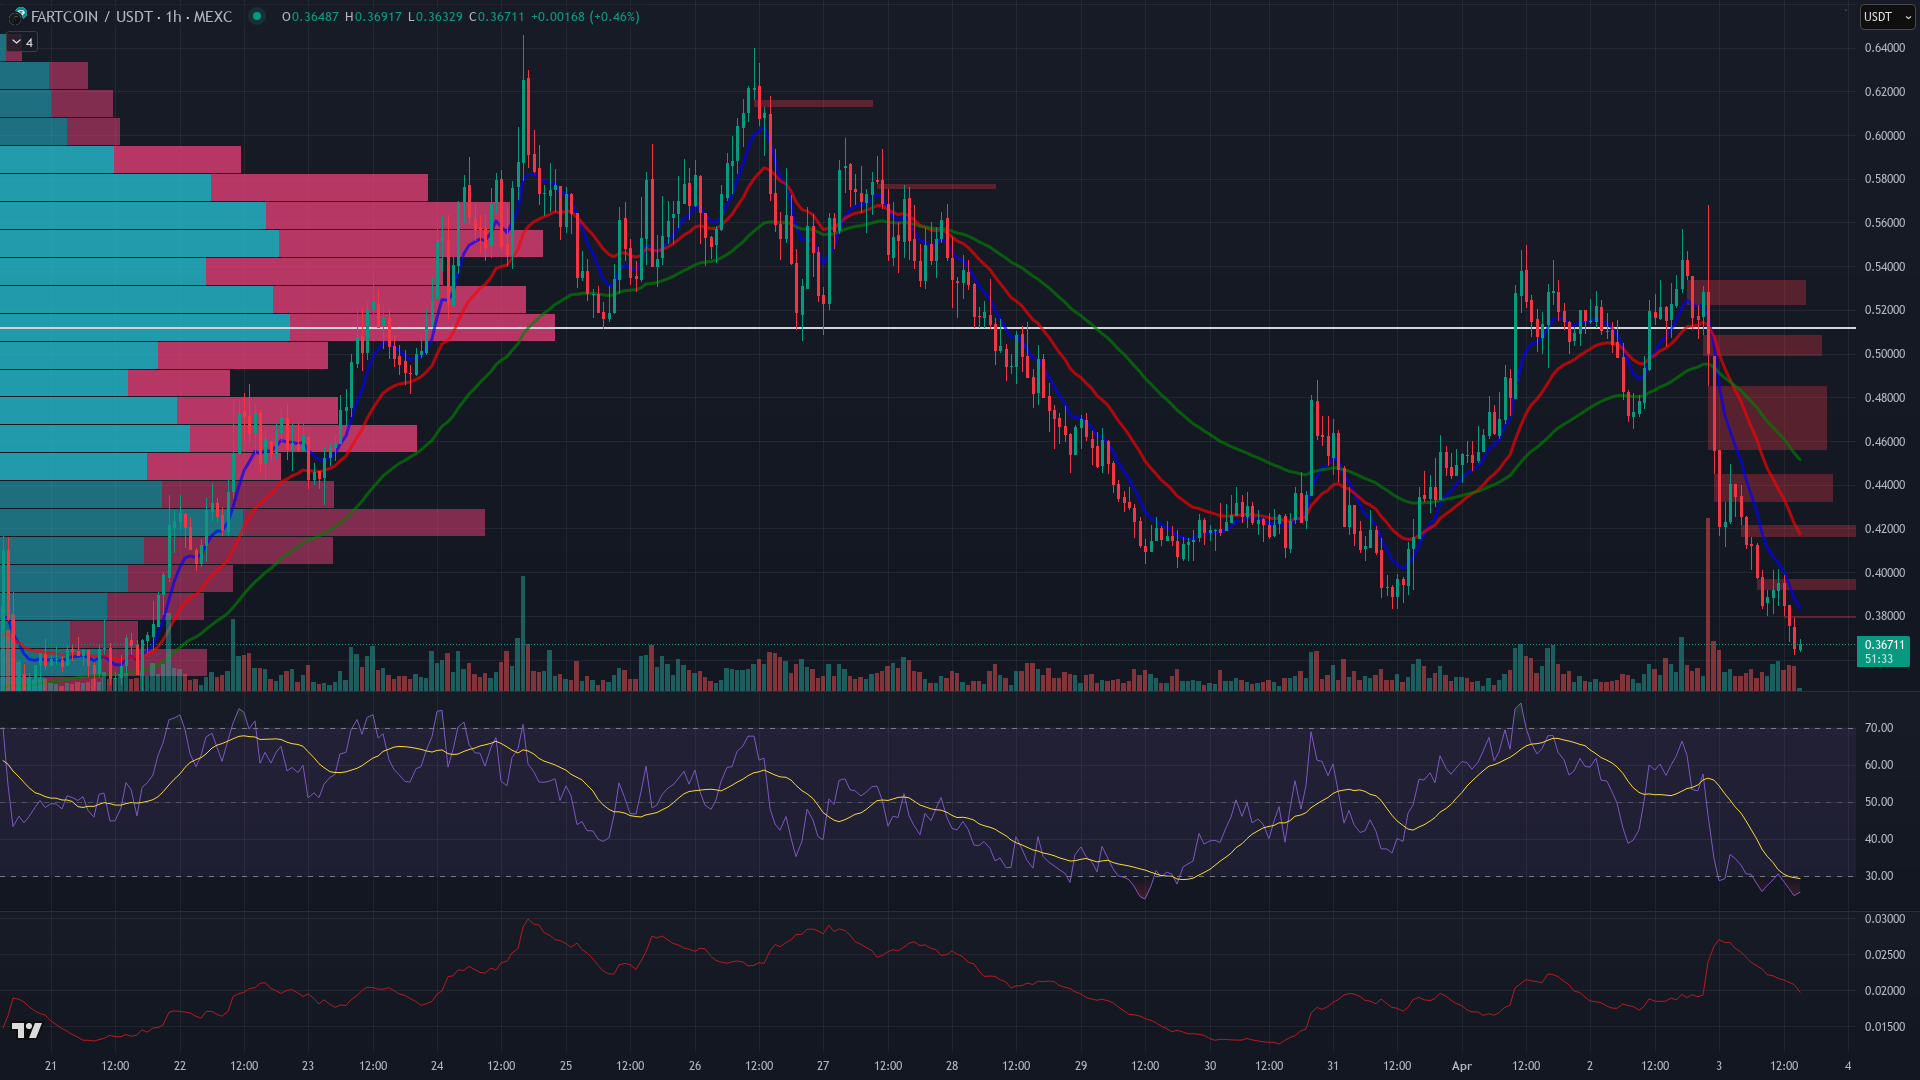Click the RSI 50.00 axis label

tap(1879, 802)
